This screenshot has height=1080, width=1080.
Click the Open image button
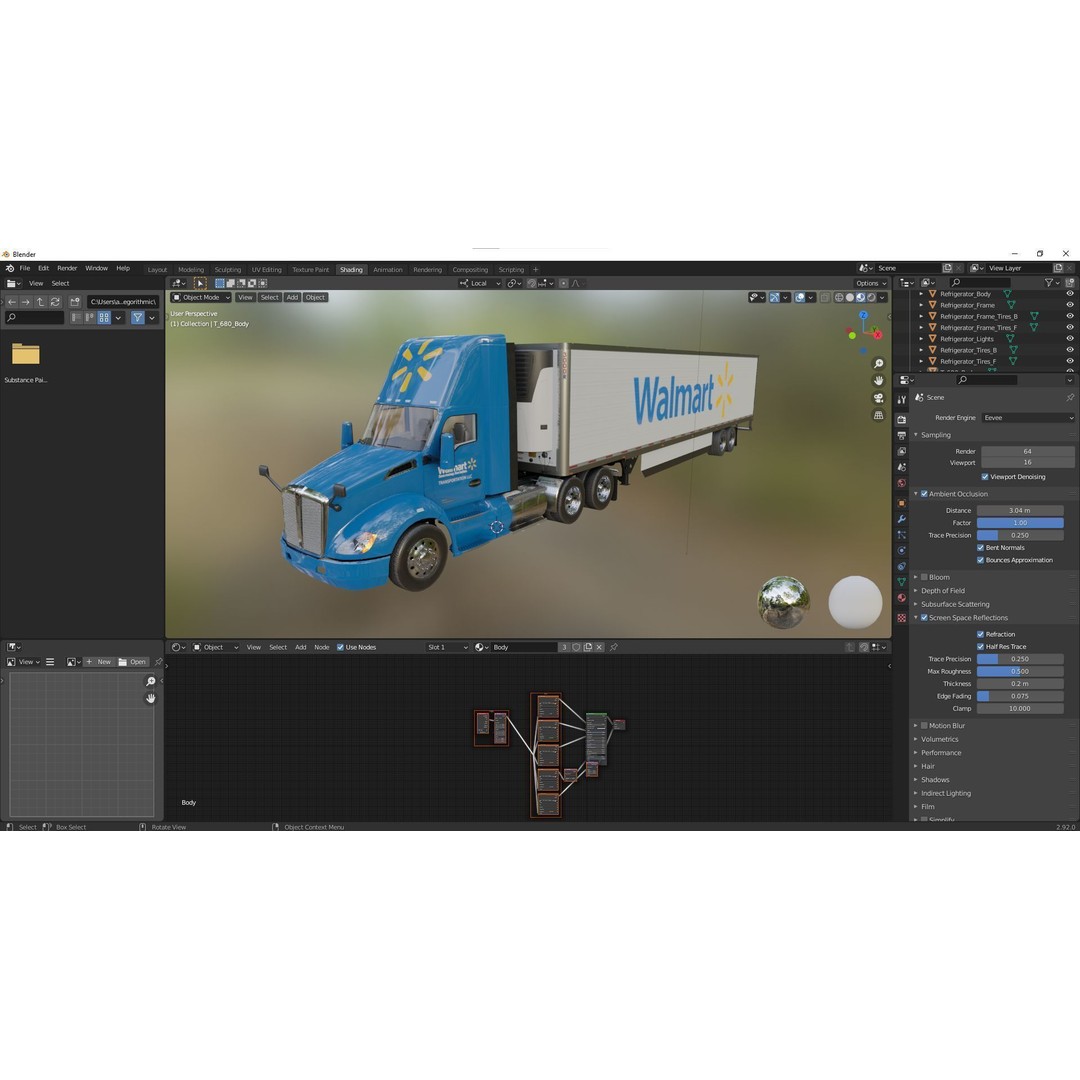(x=132, y=662)
